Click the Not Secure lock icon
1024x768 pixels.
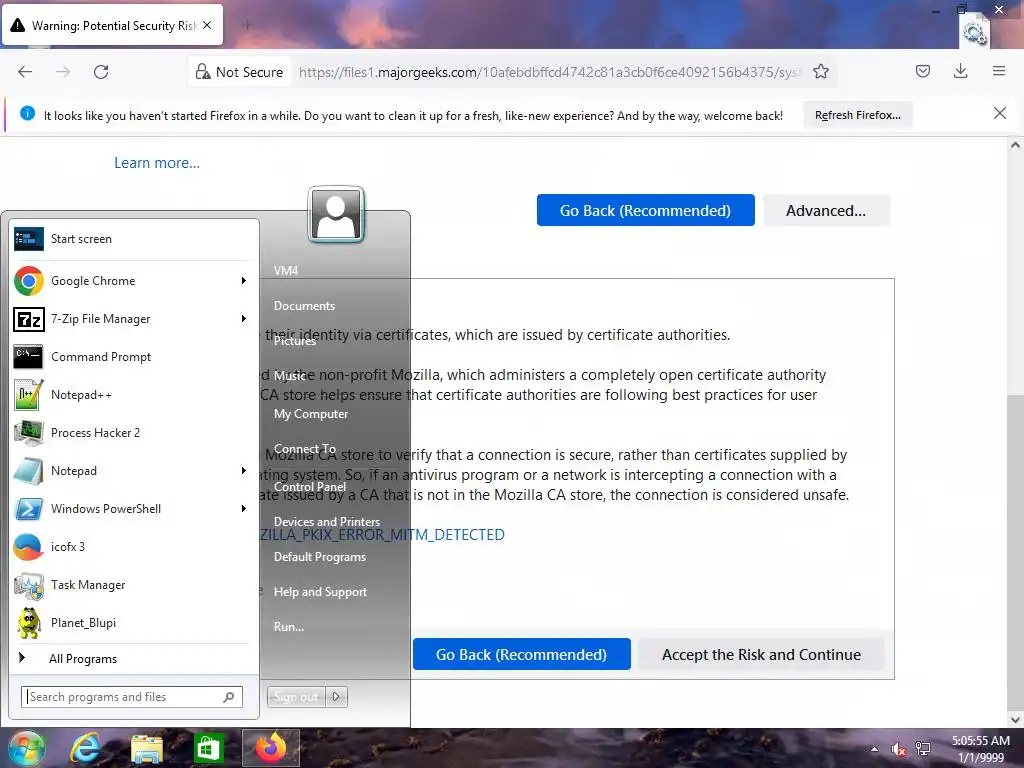203,72
